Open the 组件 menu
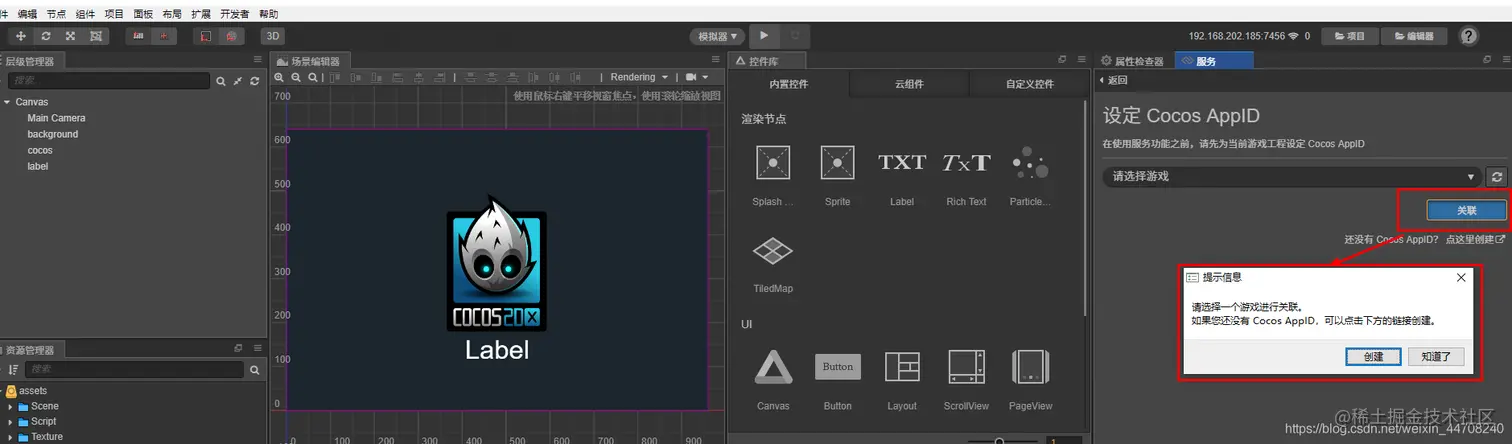1512x444 pixels. point(85,14)
